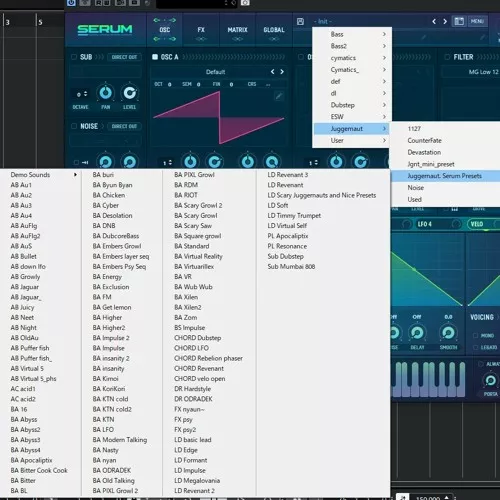Adjust the PORTA knob
Screen dimensions: 500x500
pos(490,380)
